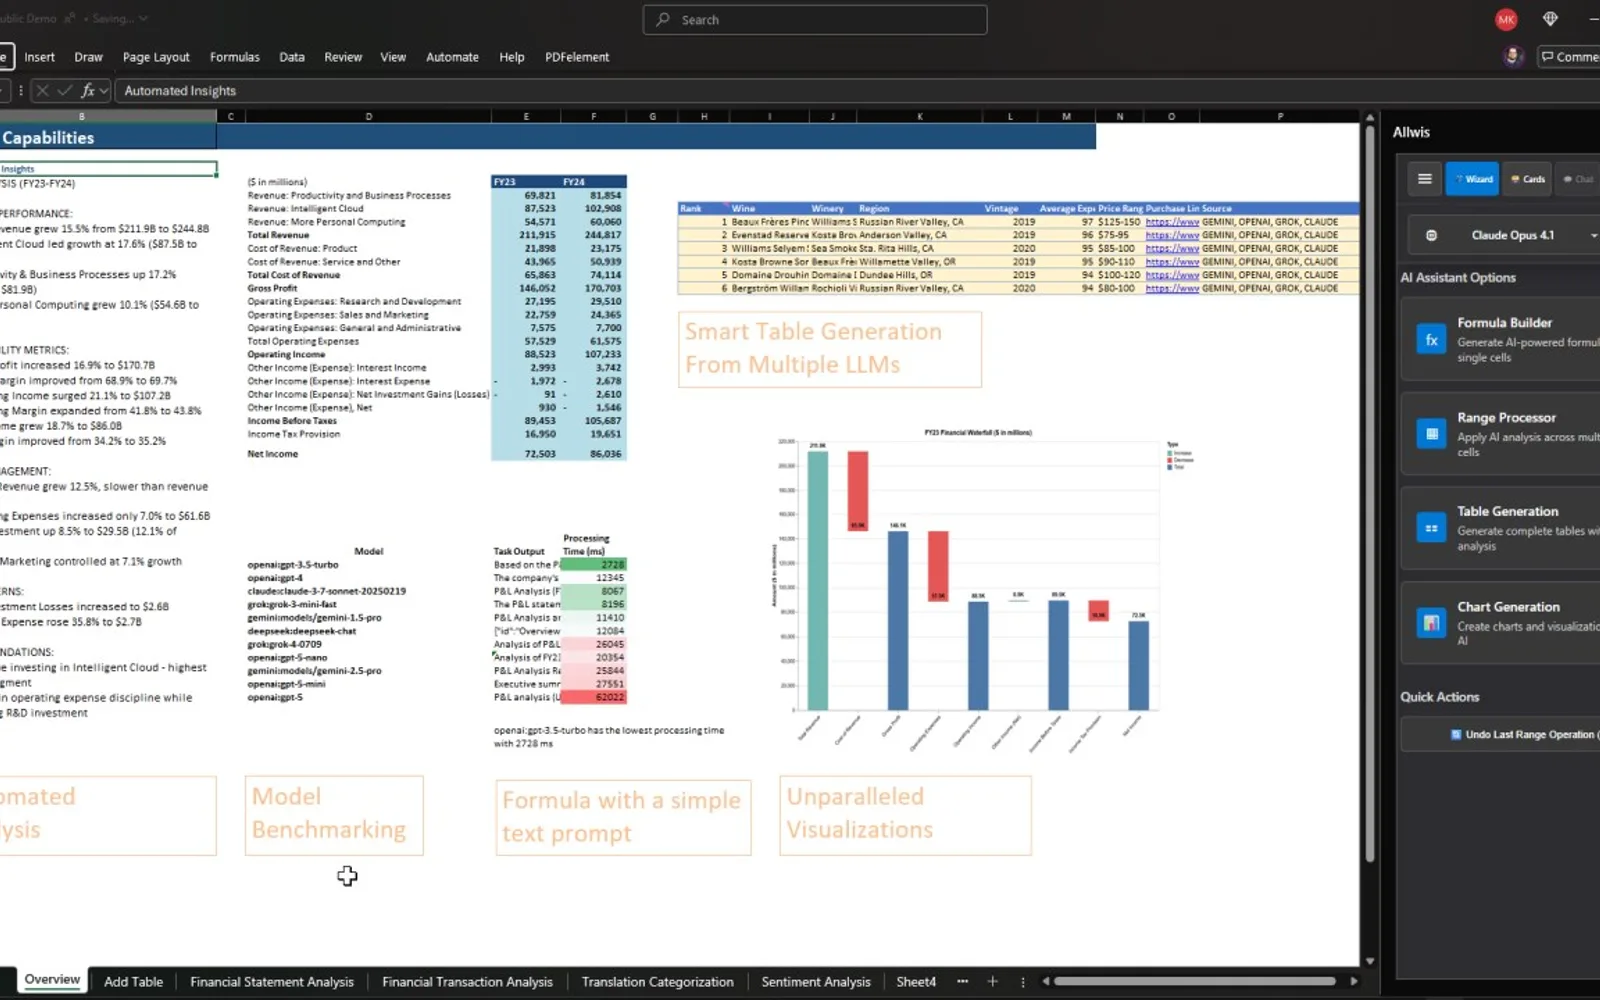Open the Allwis hamburger menu icon

pyautogui.click(x=1424, y=179)
